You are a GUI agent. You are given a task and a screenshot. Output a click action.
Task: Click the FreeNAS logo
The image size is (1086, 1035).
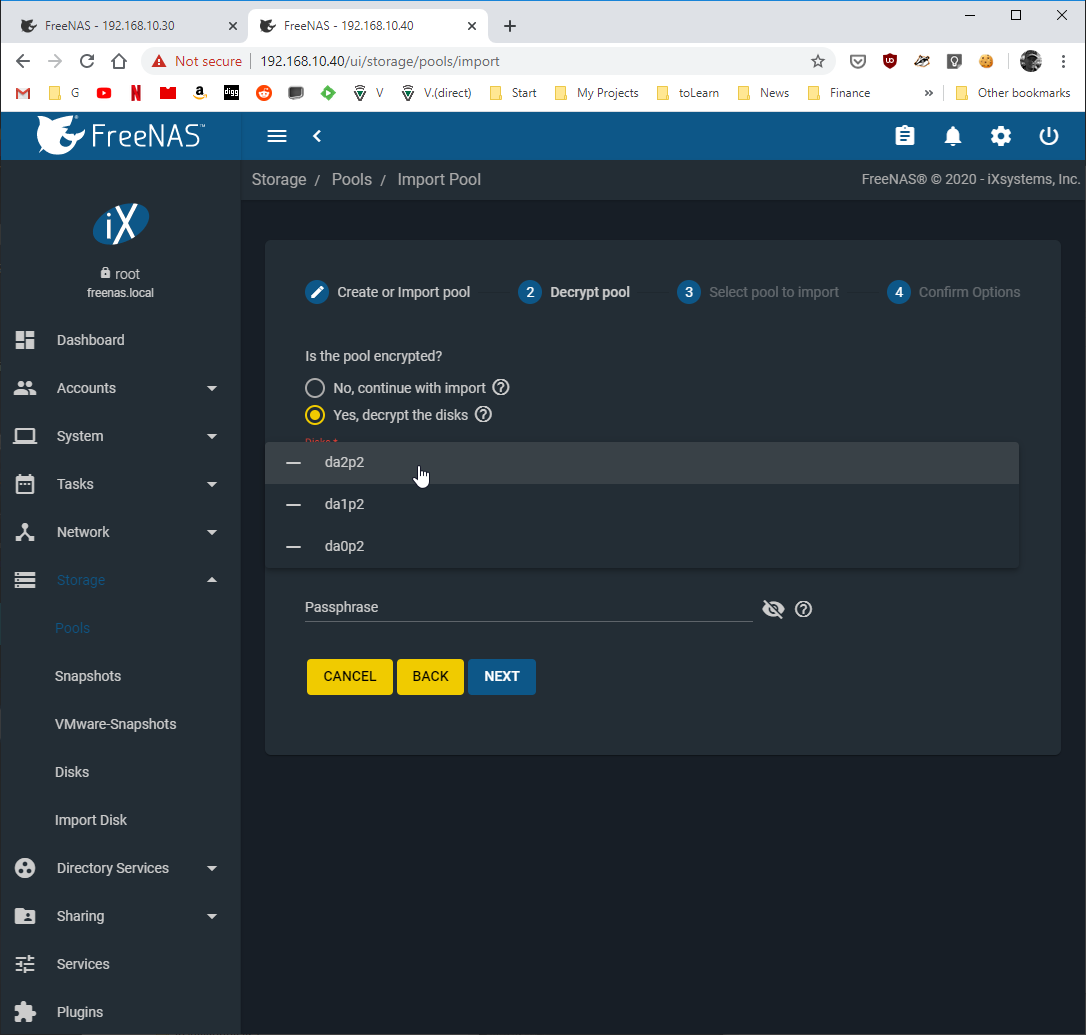(x=121, y=134)
